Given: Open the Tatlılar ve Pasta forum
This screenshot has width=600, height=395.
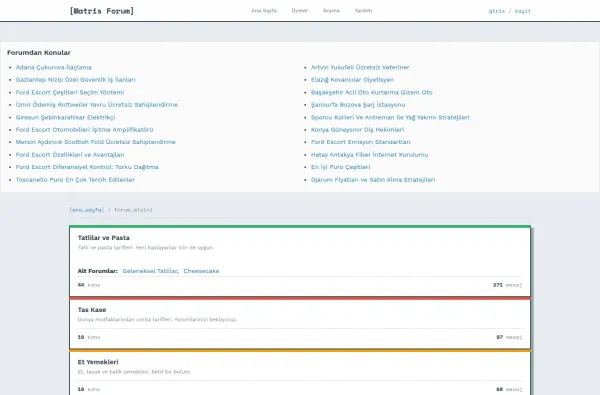Looking at the screenshot, I should pyautogui.click(x=104, y=238).
